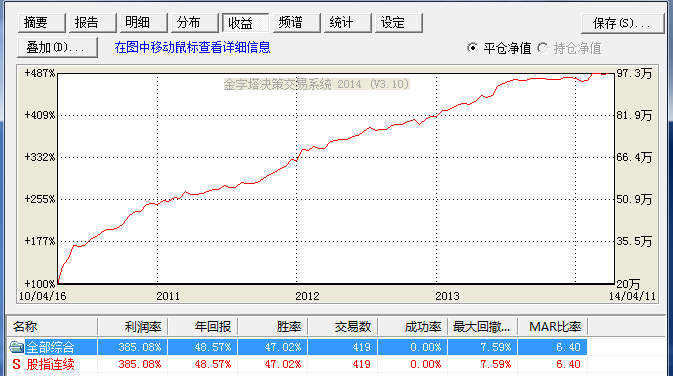Switch to the 收益 tab
Image resolution: width=673 pixels, height=376 pixels.
click(246, 23)
